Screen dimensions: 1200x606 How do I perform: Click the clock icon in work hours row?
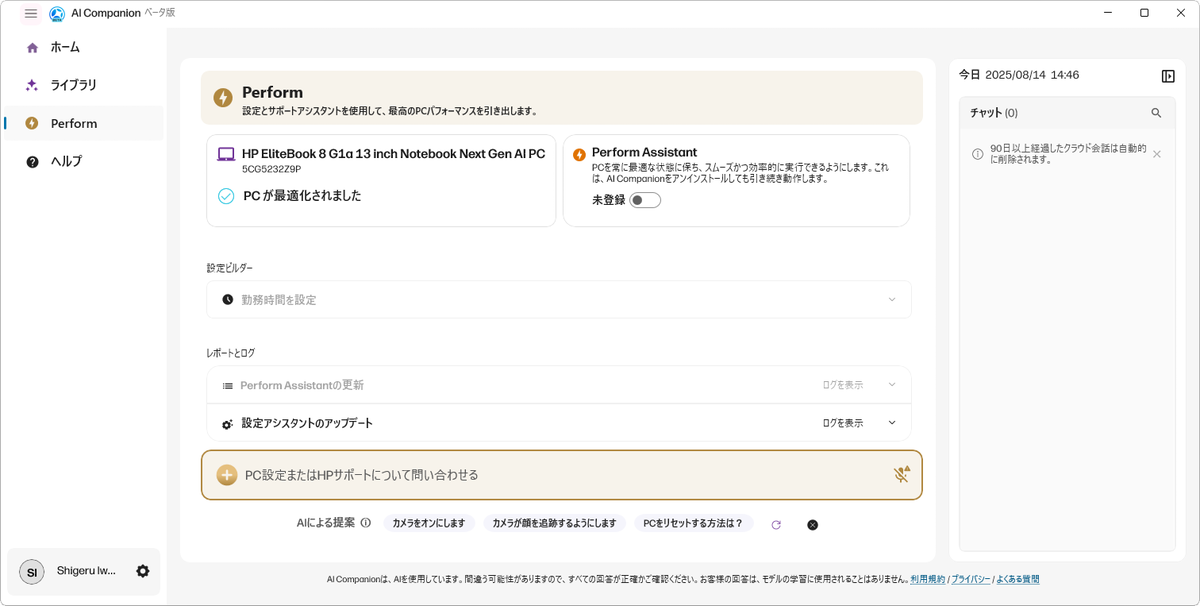coord(228,300)
